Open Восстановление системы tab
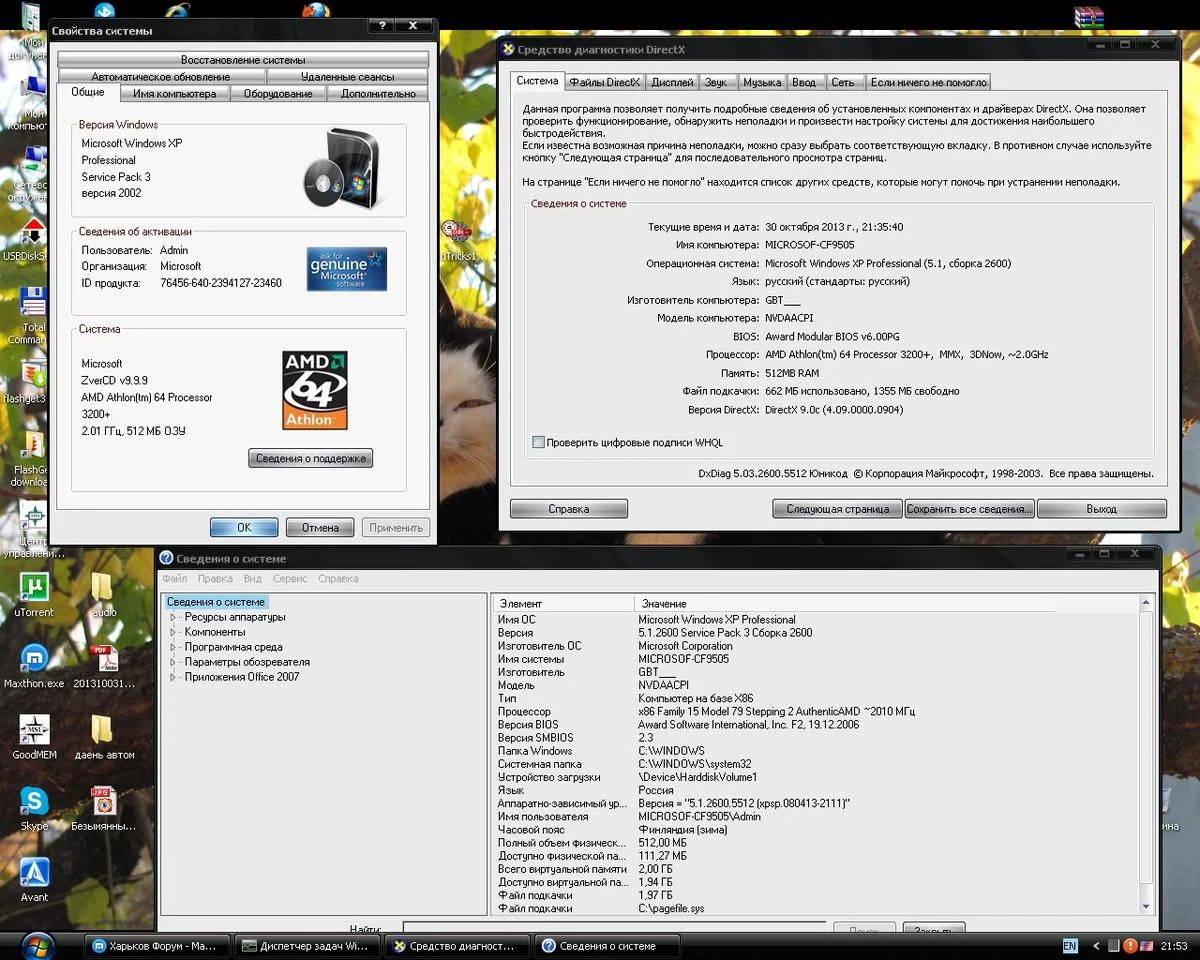1200x960 pixels. point(243,60)
